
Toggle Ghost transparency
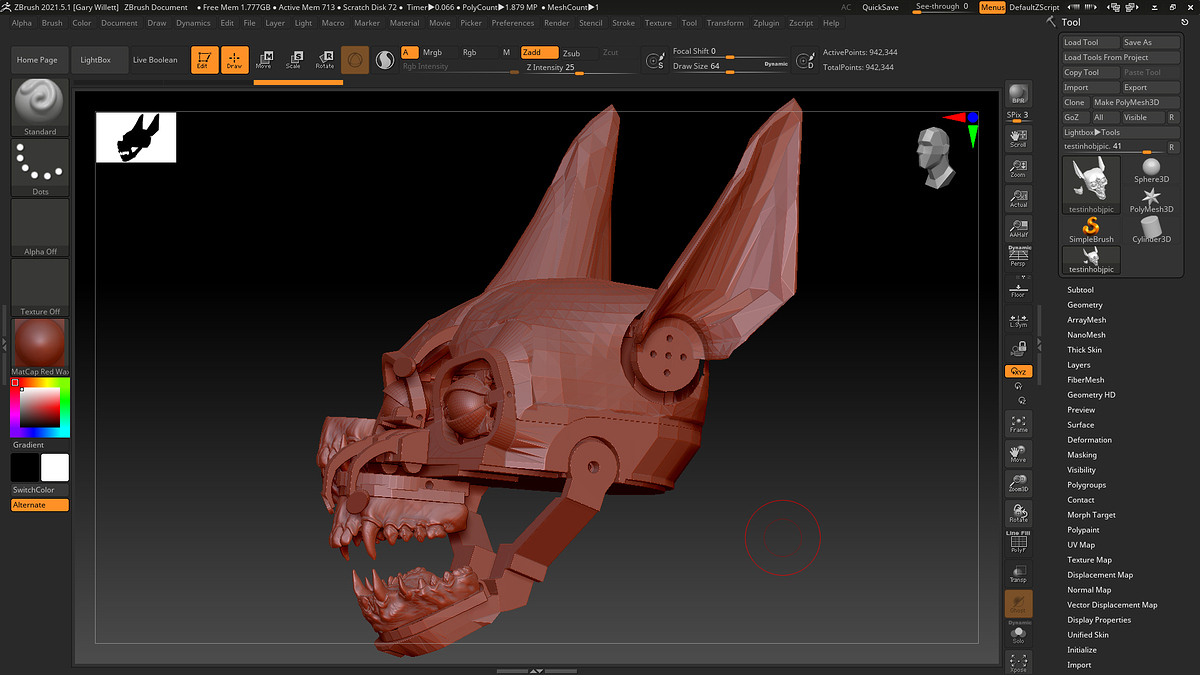1018,603
